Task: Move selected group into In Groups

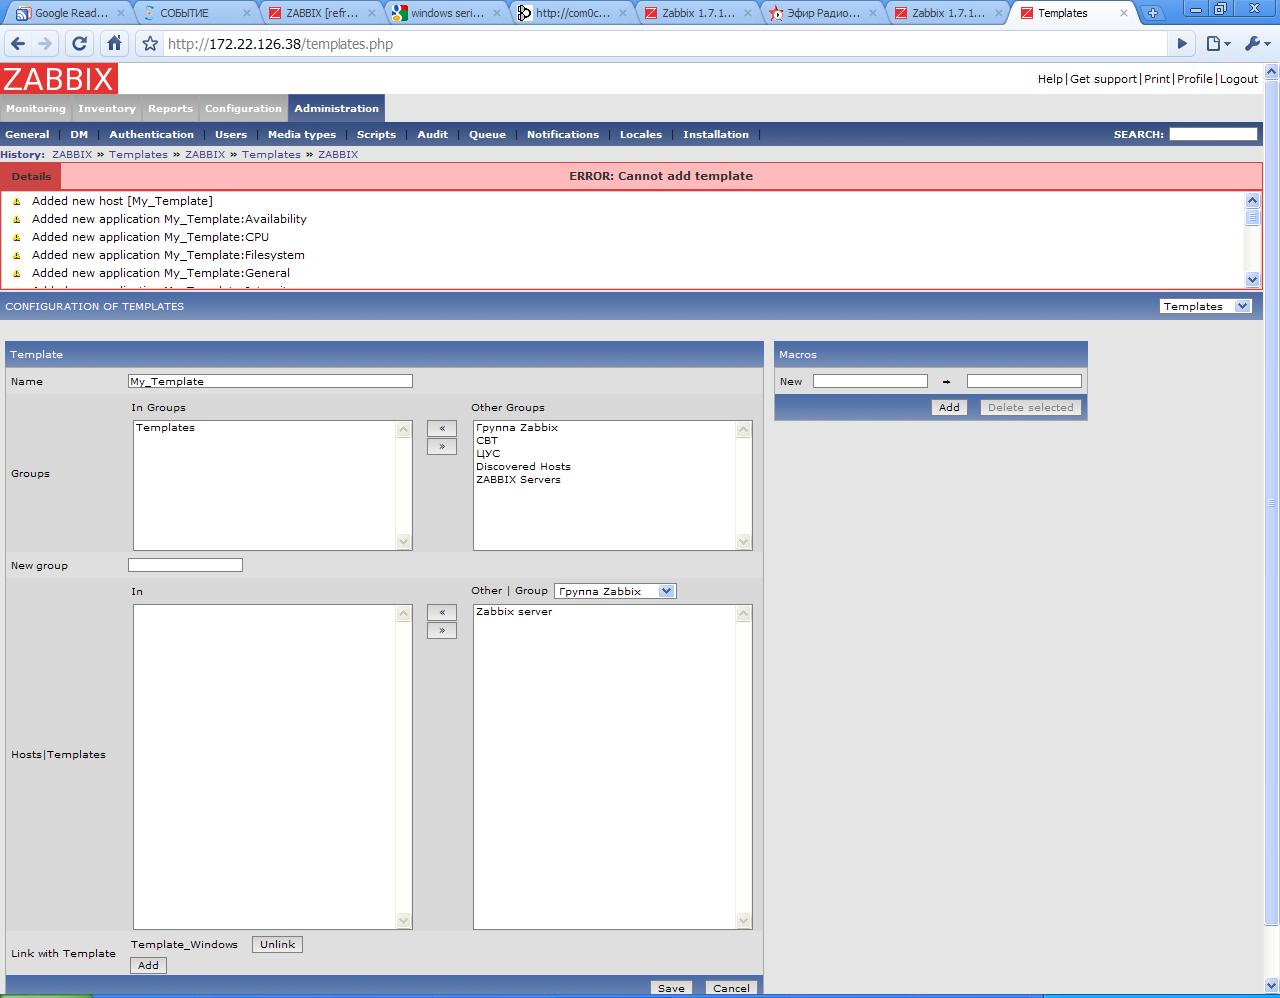Action: [x=442, y=428]
